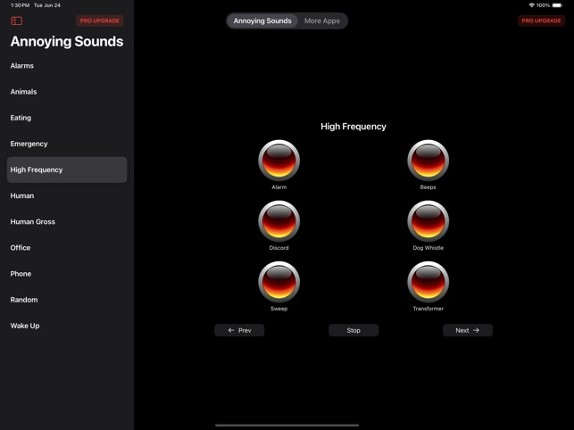Tap the time in the status bar
Viewport: 574px width, 430px height.
pyautogui.click(x=20, y=5)
